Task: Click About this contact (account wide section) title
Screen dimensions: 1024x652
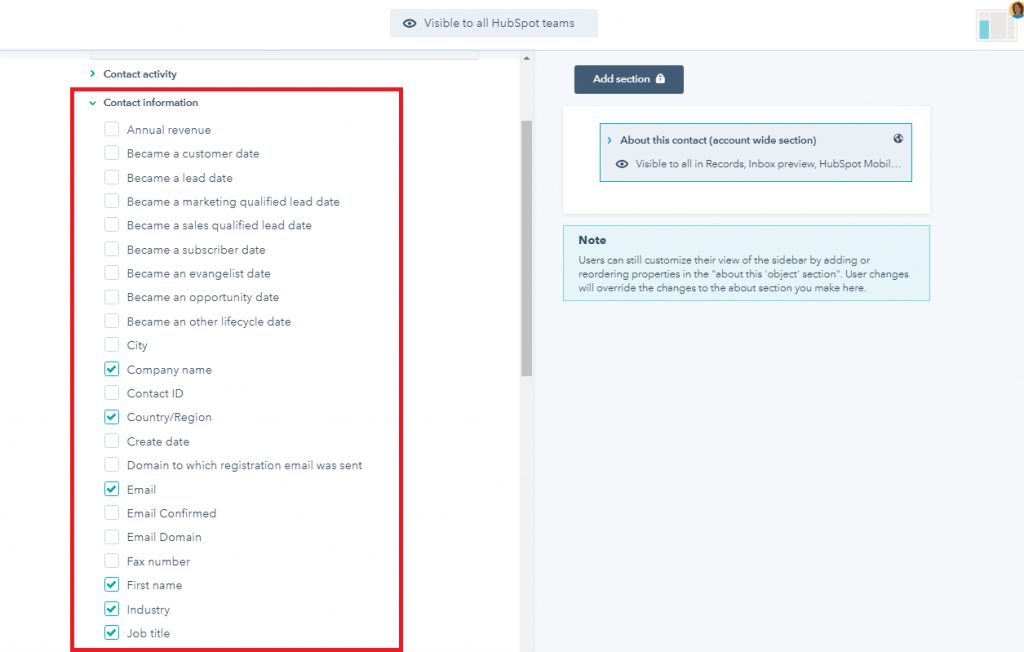Action: [718, 140]
